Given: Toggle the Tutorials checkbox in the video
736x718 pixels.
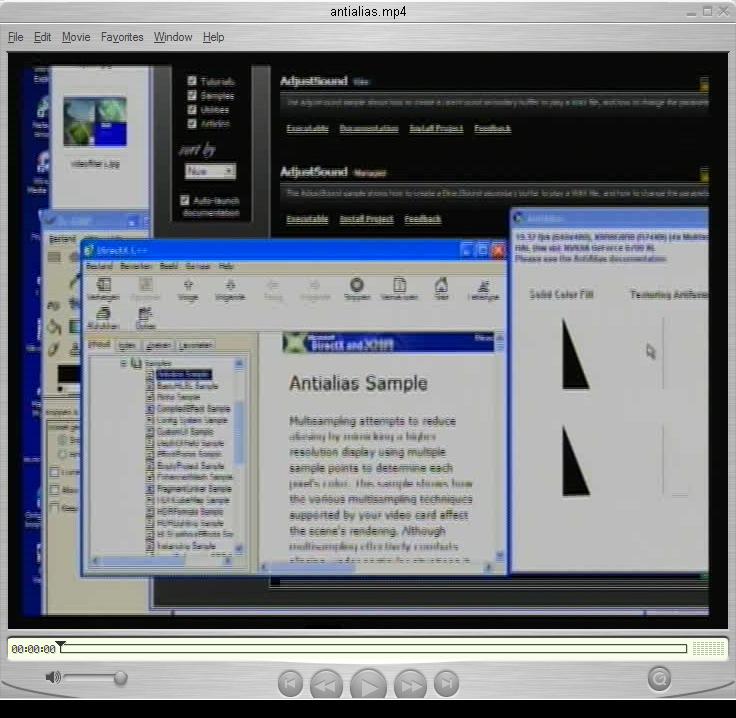Looking at the screenshot, I should pyautogui.click(x=192, y=81).
